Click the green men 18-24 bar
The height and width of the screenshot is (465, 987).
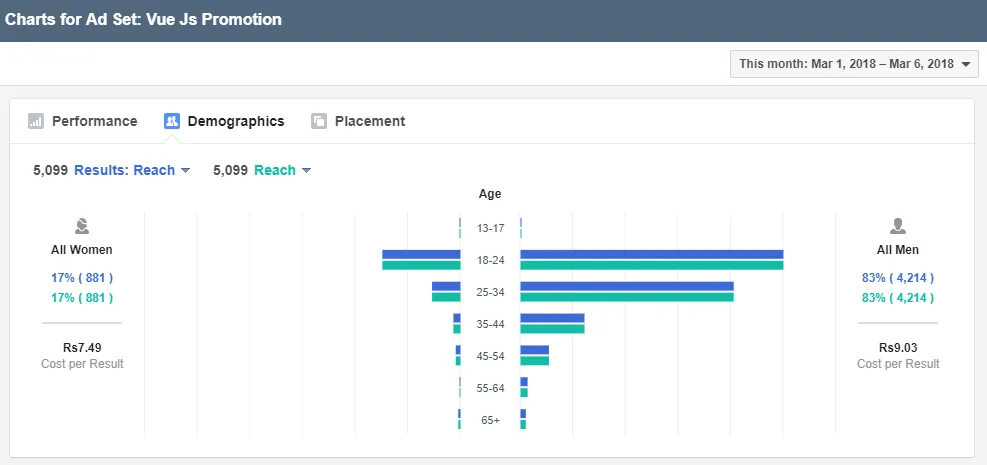point(651,265)
